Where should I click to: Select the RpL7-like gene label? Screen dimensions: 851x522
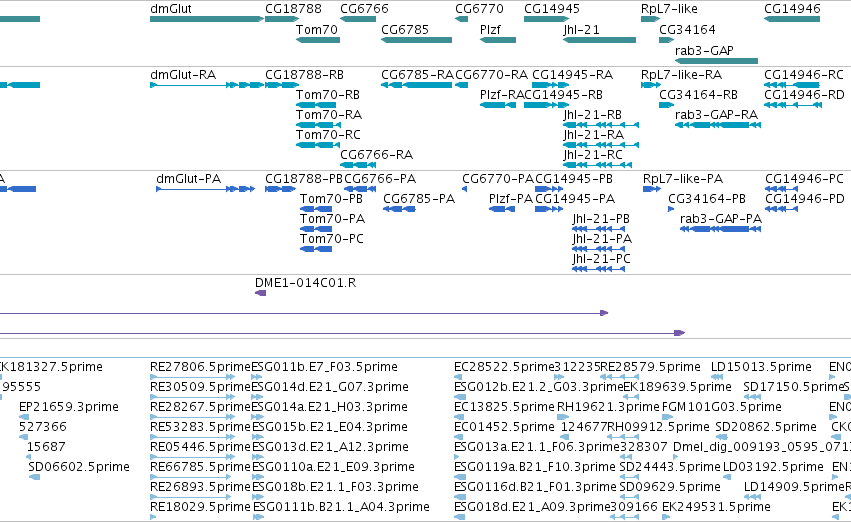coord(669,9)
